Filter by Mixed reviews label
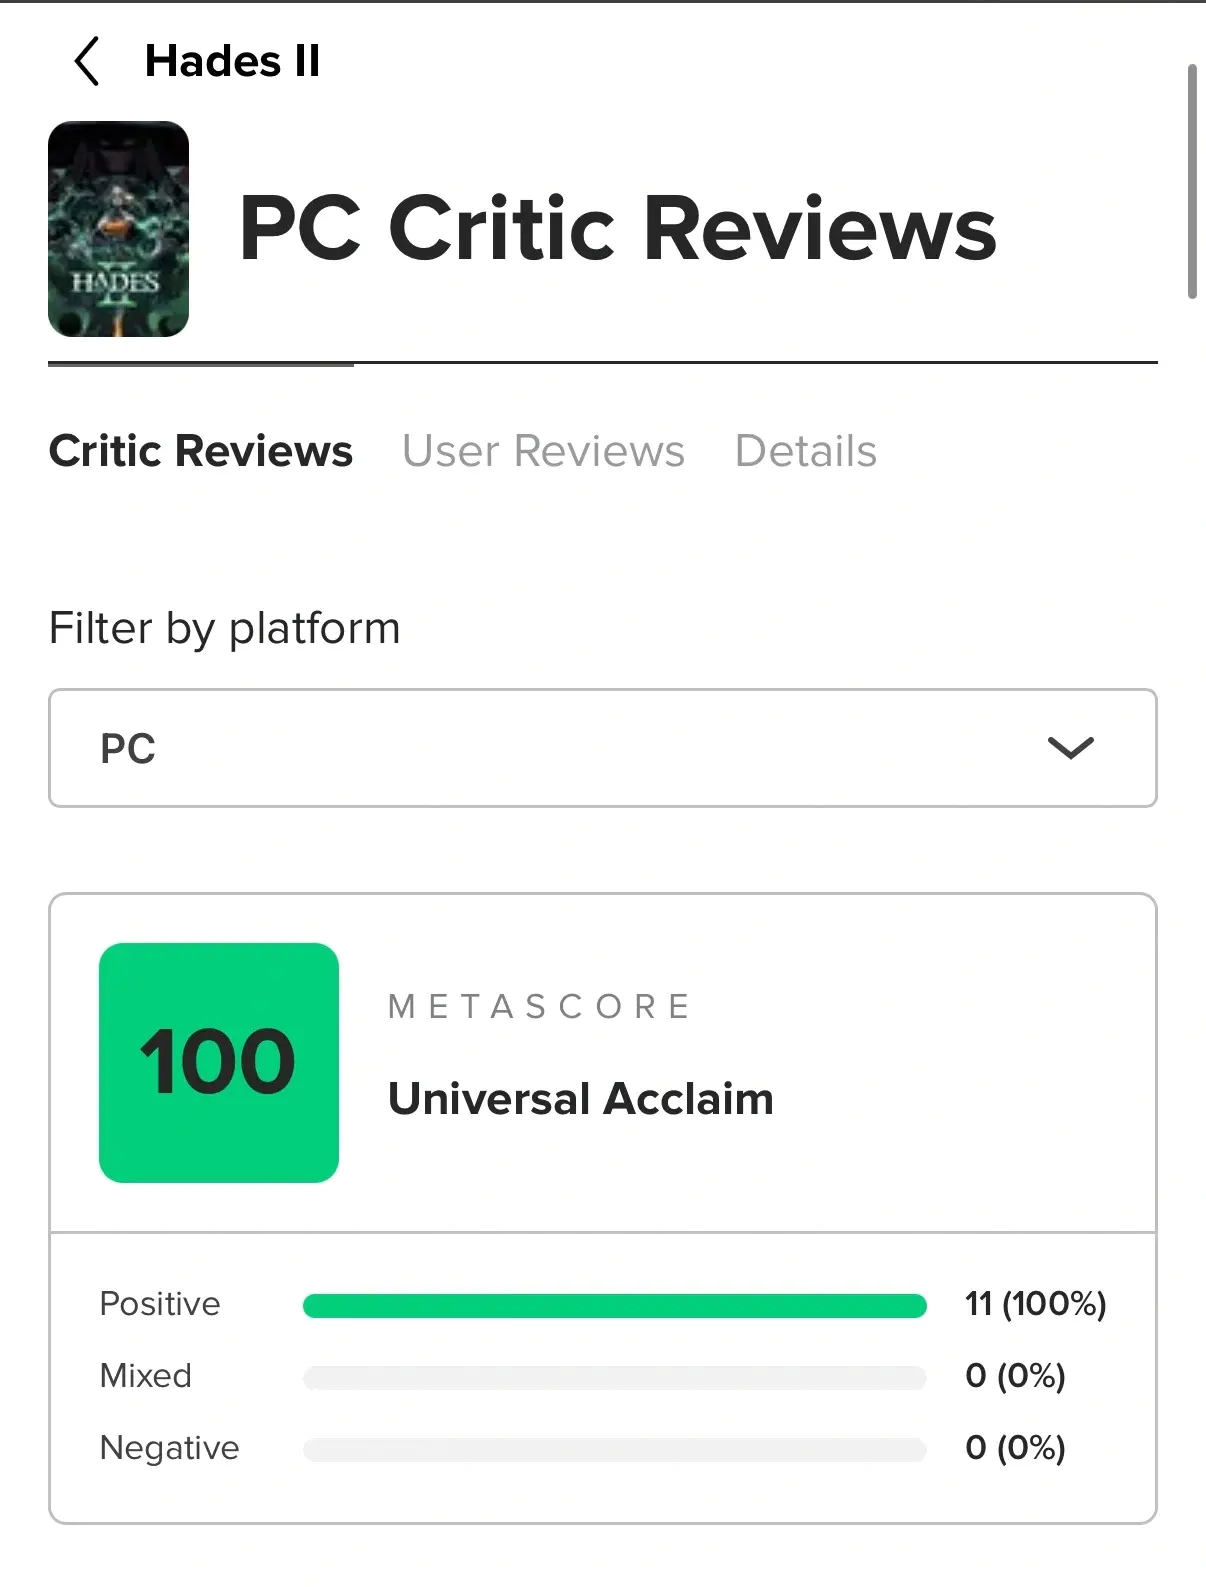1206x1587 pixels. (146, 1376)
